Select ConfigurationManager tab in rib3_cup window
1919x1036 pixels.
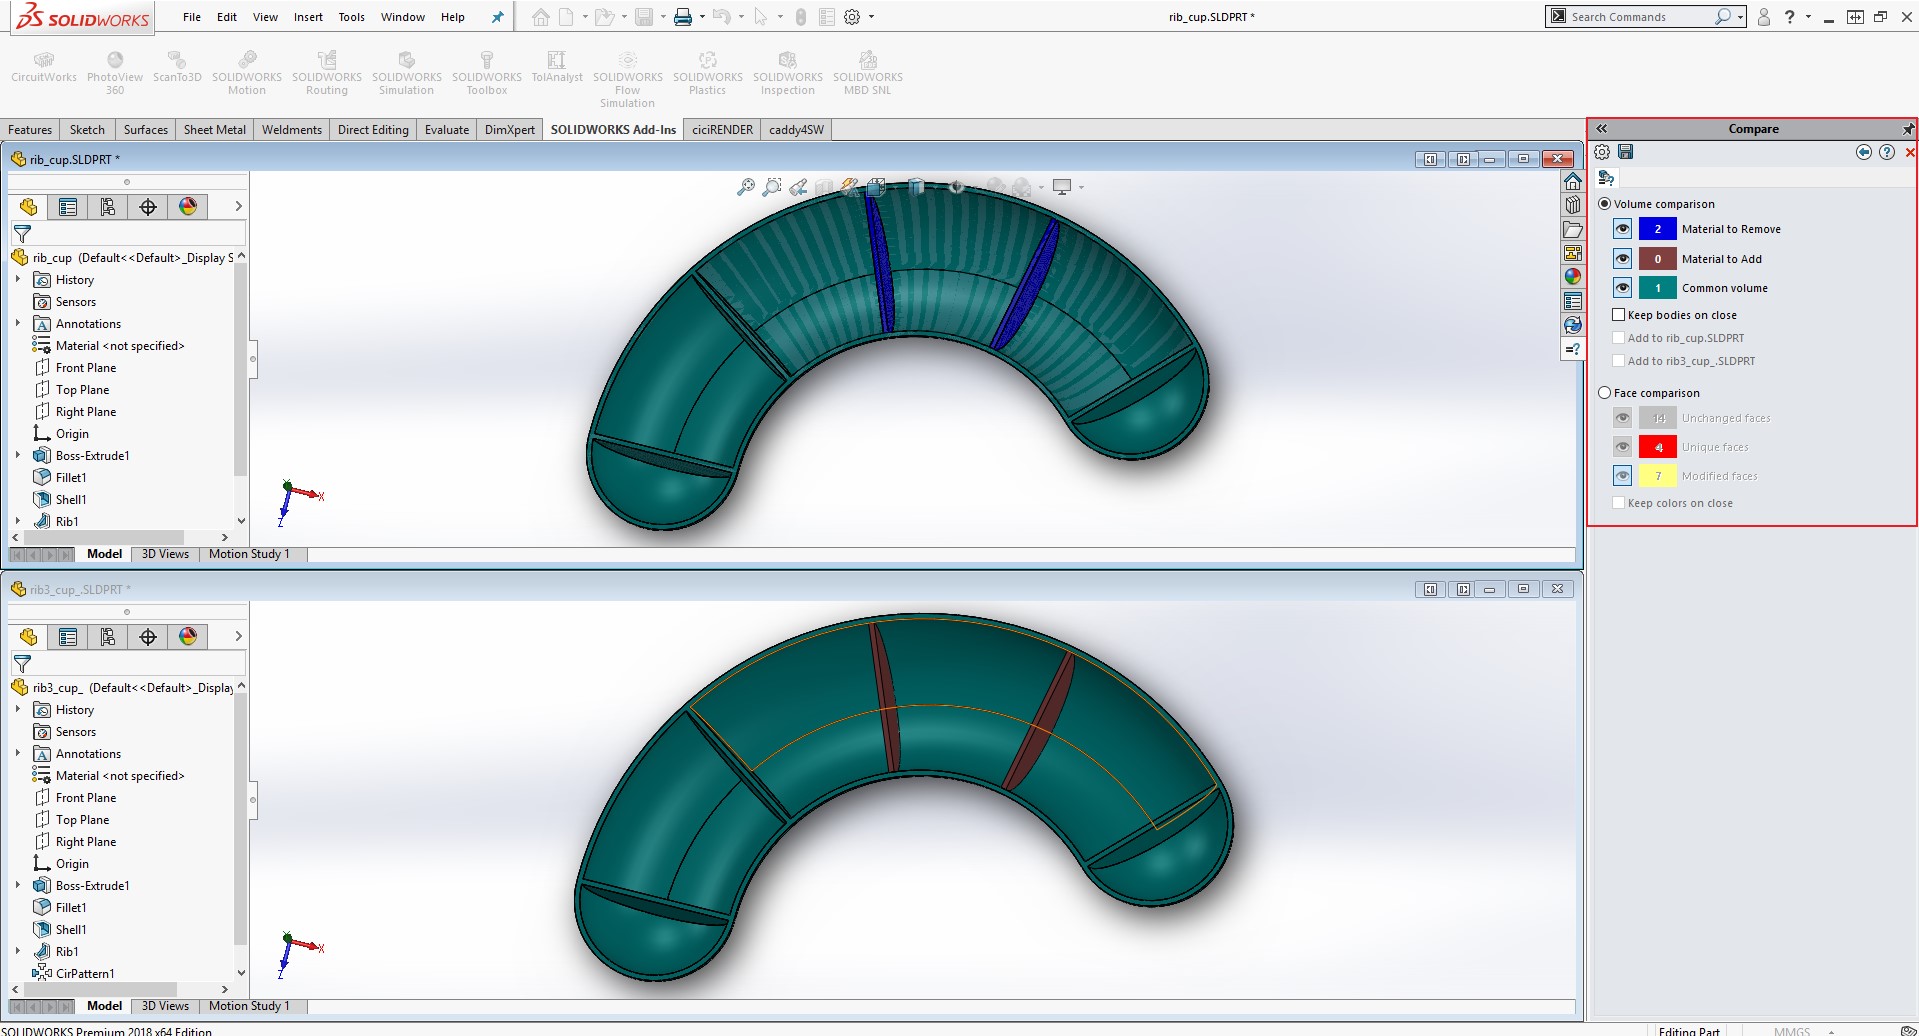pyautogui.click(x=108, y=637)
